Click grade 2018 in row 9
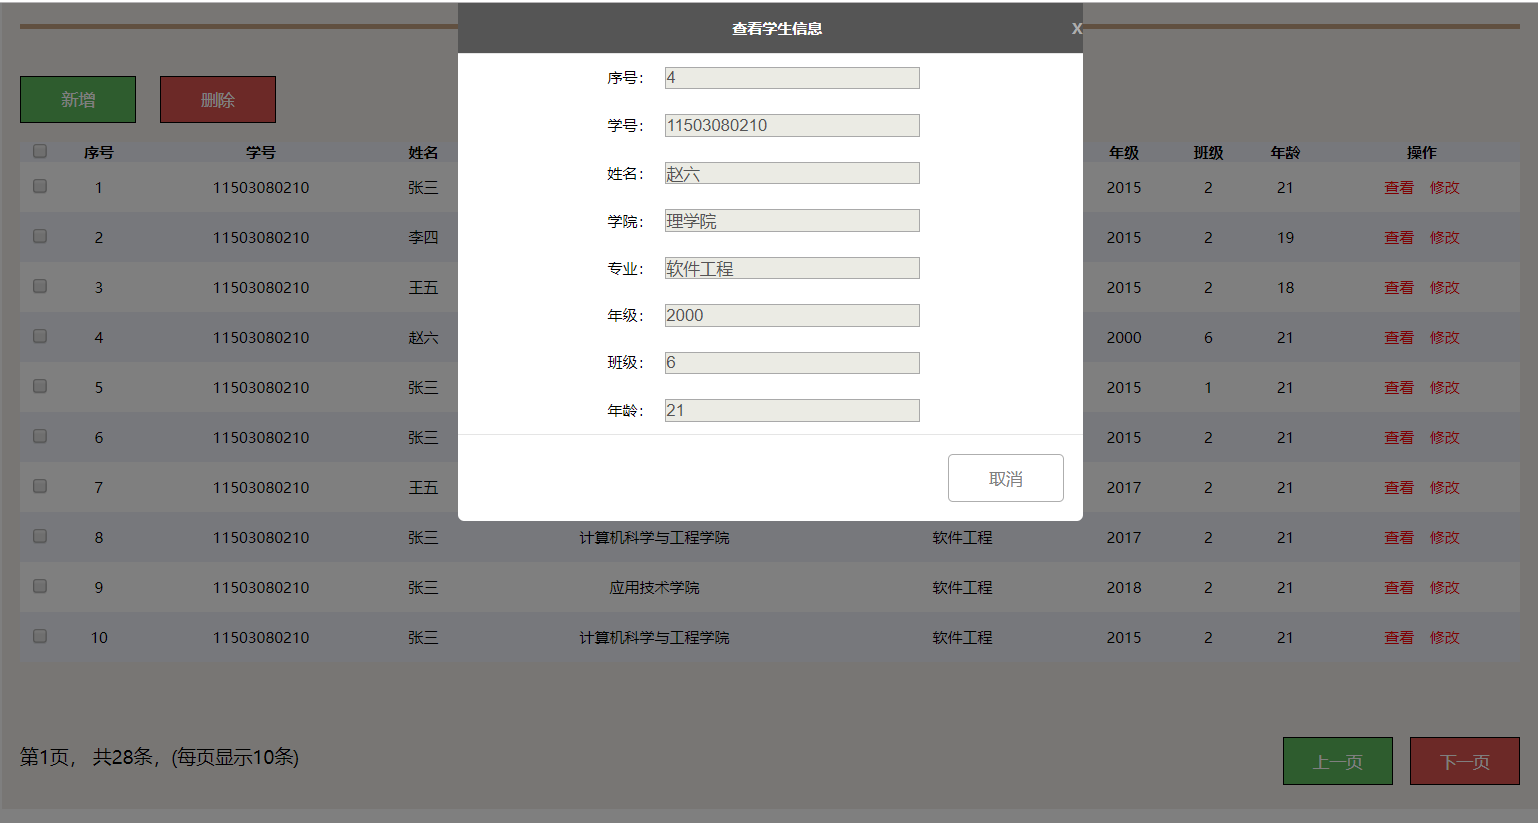 [x=1124, y=588]
